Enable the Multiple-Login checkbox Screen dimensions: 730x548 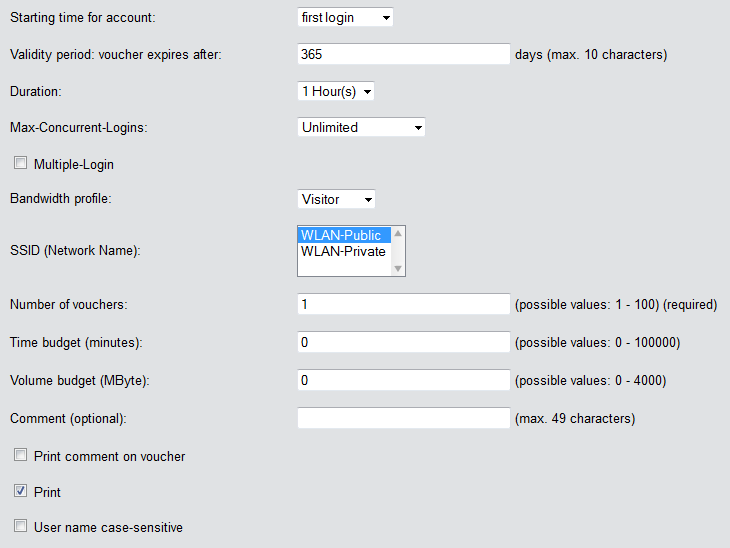[x=20, y=163]
